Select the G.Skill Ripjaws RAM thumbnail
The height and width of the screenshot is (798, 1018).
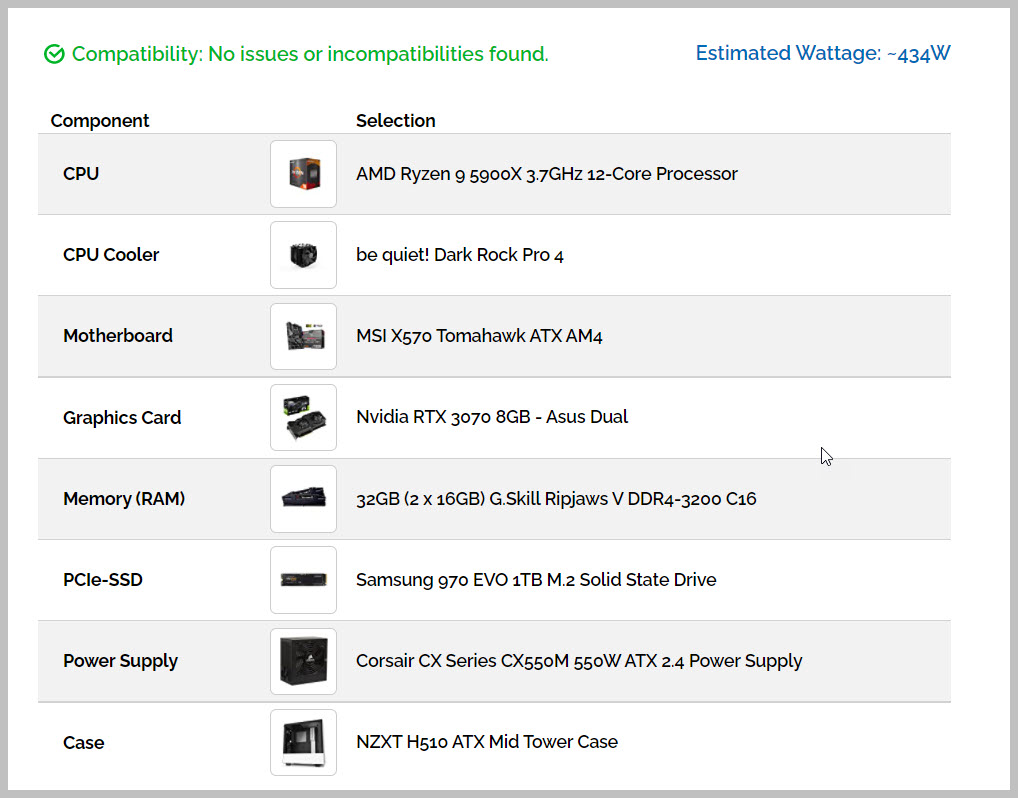pos(303,499)
